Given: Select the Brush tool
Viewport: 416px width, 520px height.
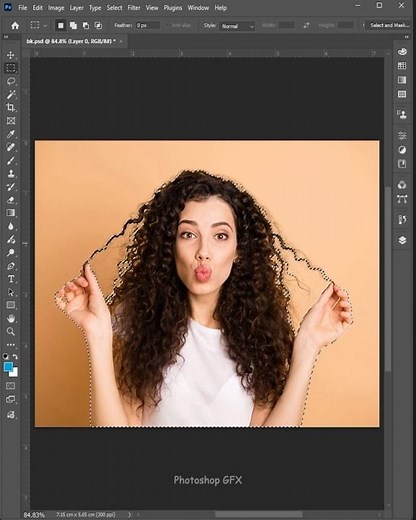Looking at the screenshot, I should click(11, 160).
